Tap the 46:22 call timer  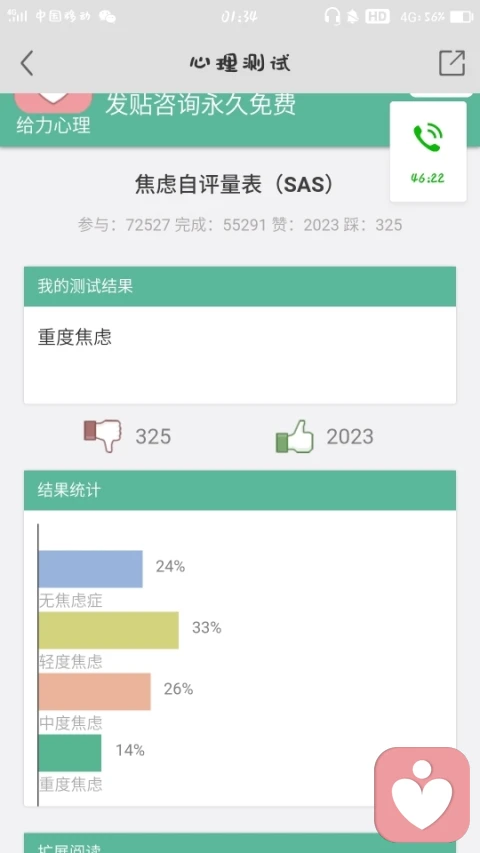(428, 178)
